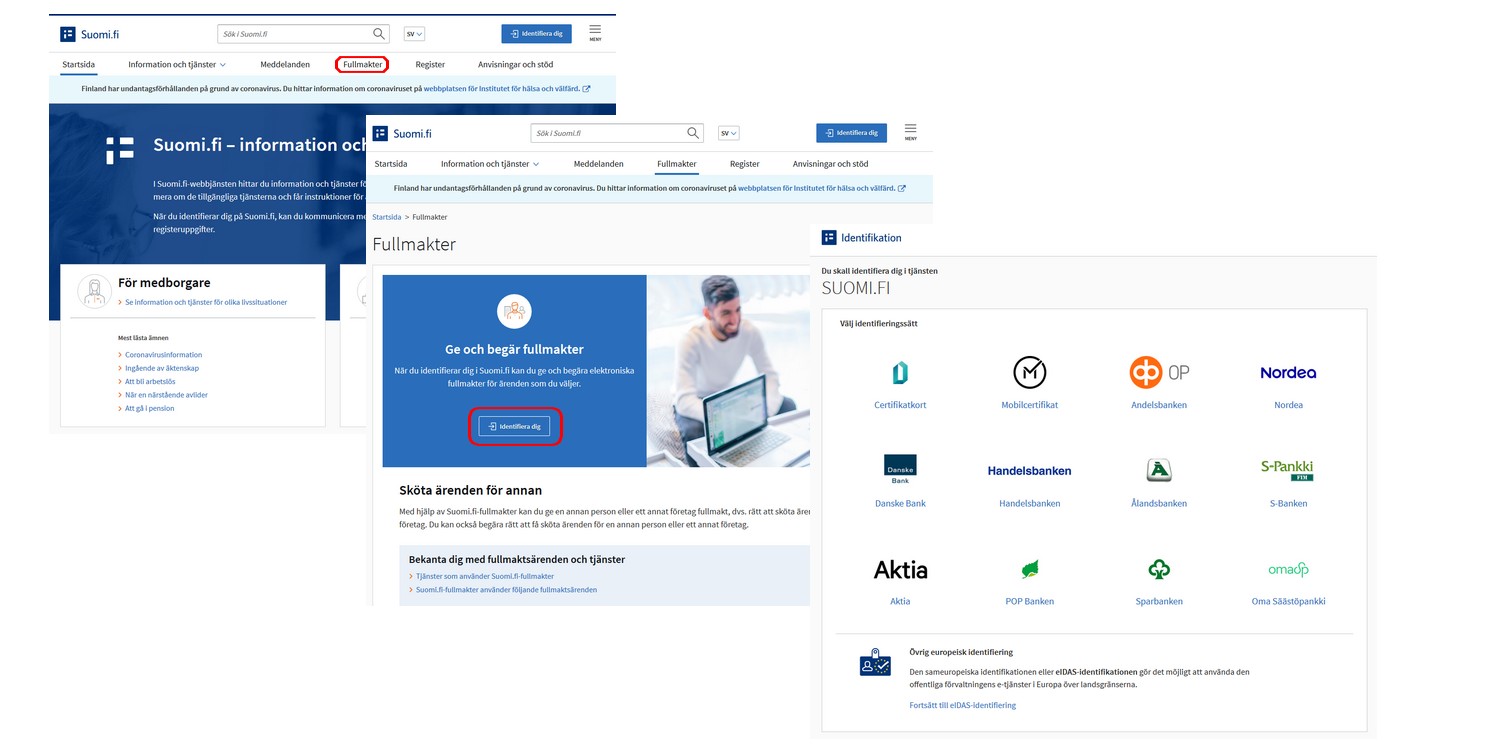The width and height of the screenshot is (1512, 756).
Task: Open the Meddelanden tab in the Fullmakter window
Action: pyautogui.click(x=599, y=164)
